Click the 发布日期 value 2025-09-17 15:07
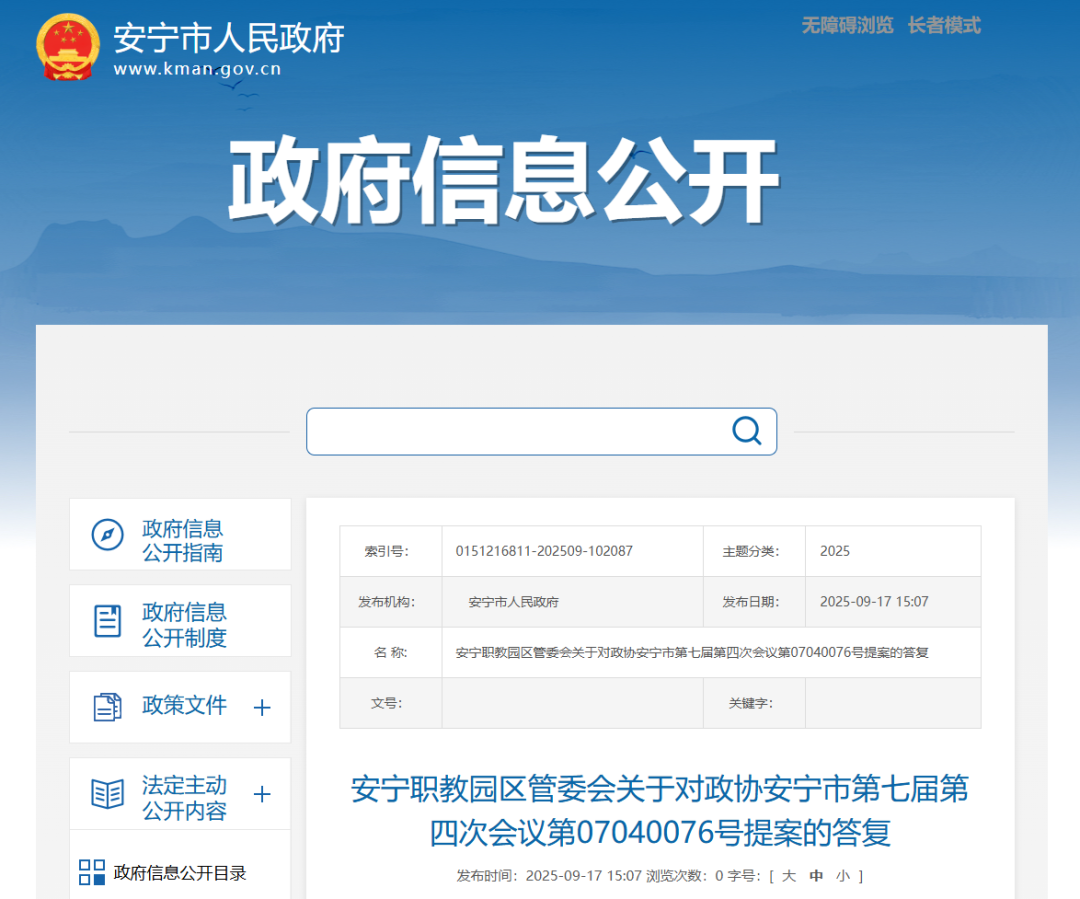This screenshot has height=899, width=1080. 874,601
